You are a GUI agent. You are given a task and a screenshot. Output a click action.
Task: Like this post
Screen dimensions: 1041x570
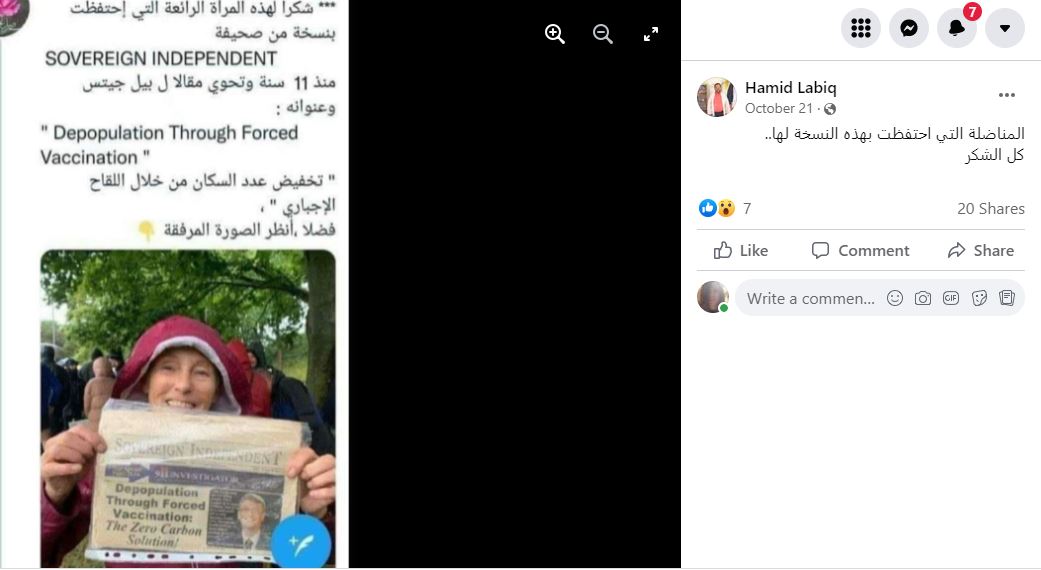(740, 250)
